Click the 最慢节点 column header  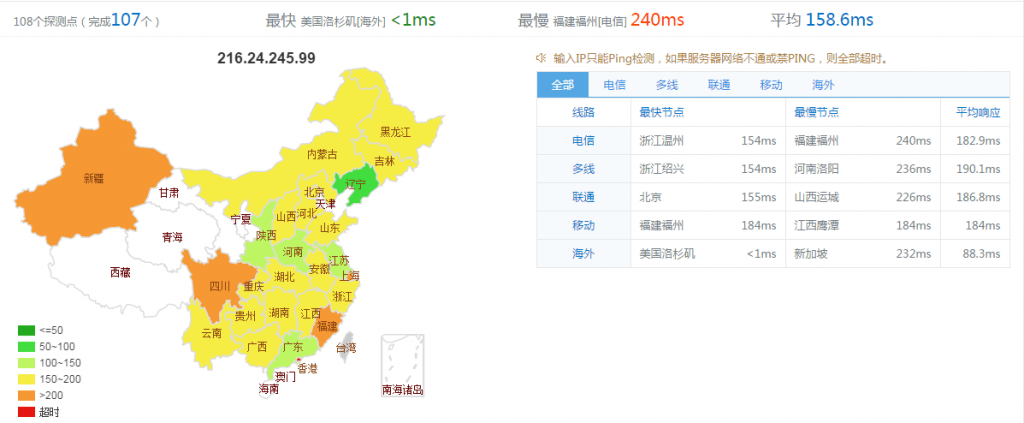(816, 112)
